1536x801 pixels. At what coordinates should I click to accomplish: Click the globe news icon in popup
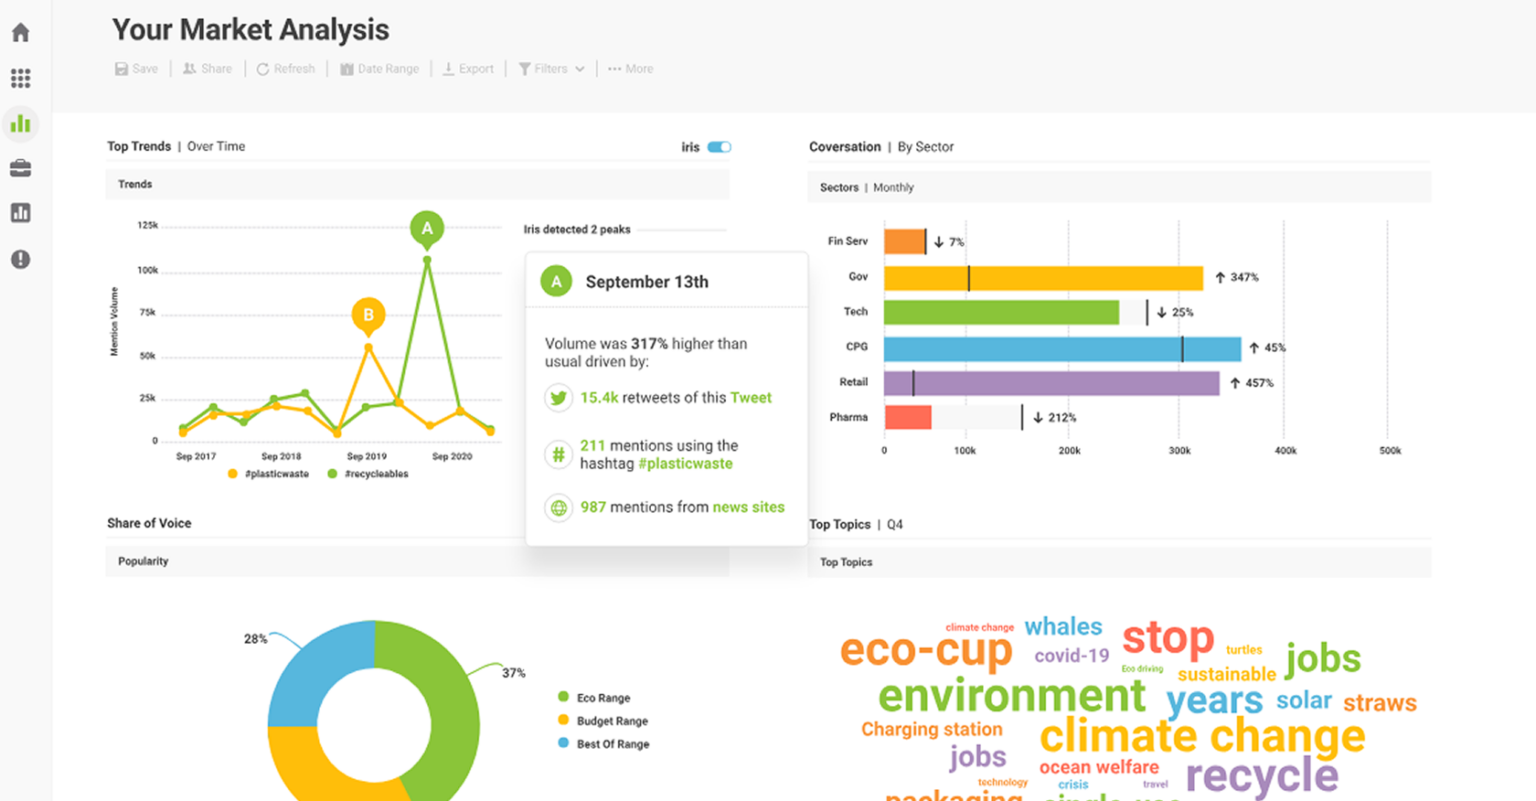click(x=558, y=508)
